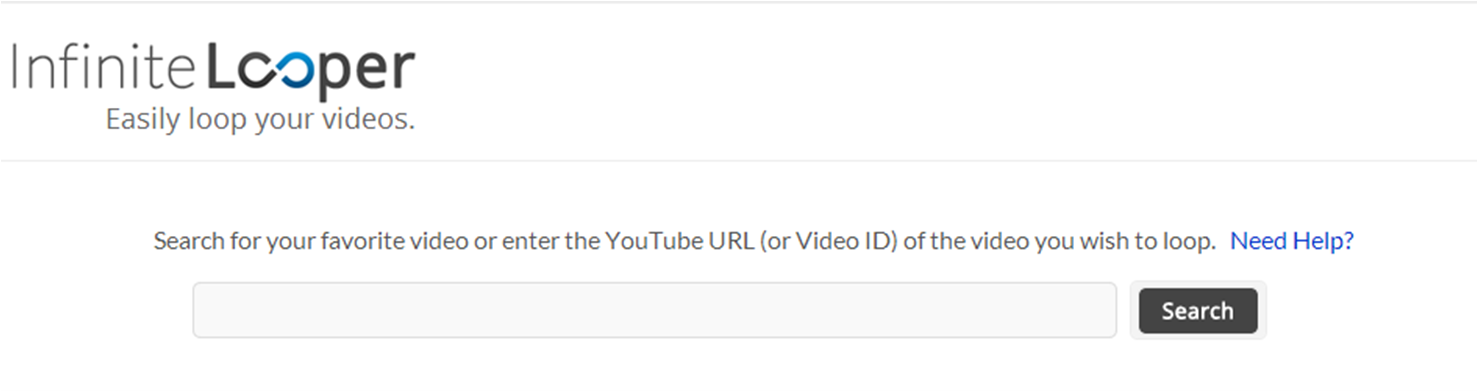
Task: Click the word "Infinite" in the logo
Action: [x=103, y=66]
